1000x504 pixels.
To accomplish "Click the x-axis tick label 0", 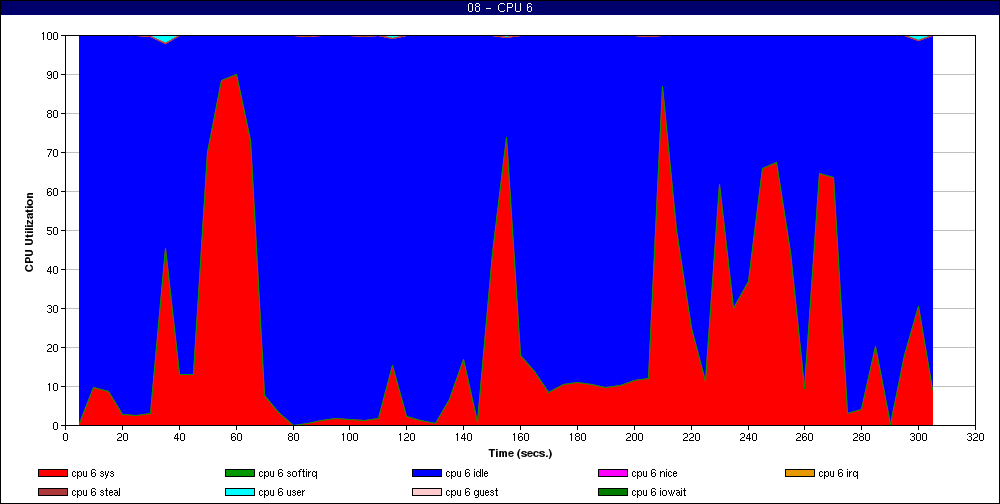I will 65,437.
